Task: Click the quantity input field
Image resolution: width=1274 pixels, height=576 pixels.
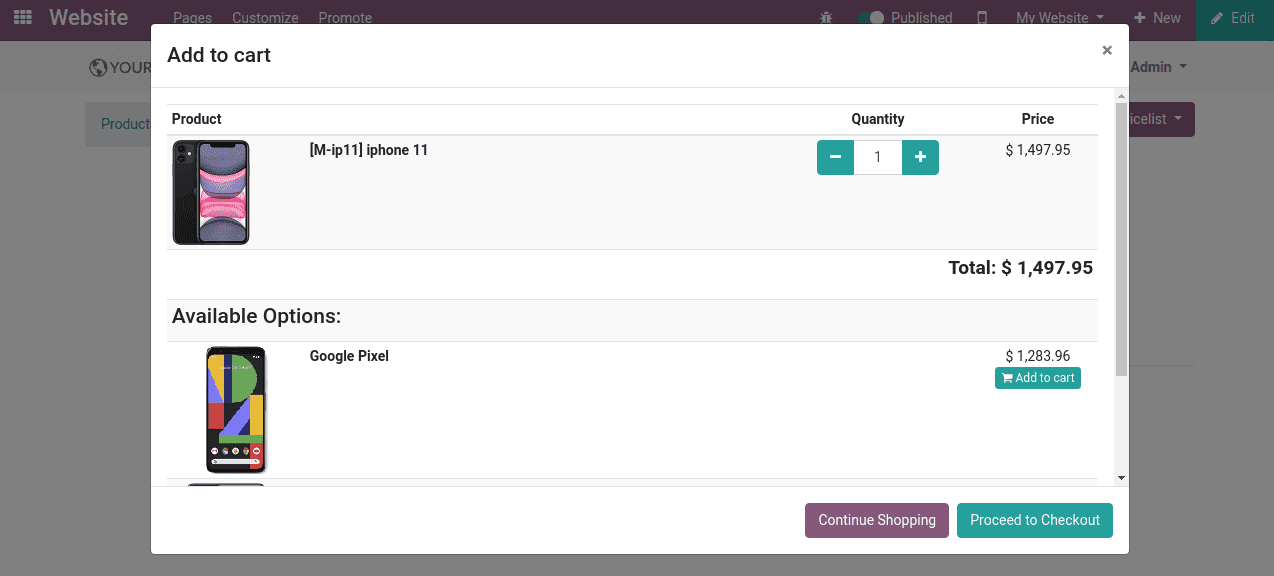Action: [878, 157]
